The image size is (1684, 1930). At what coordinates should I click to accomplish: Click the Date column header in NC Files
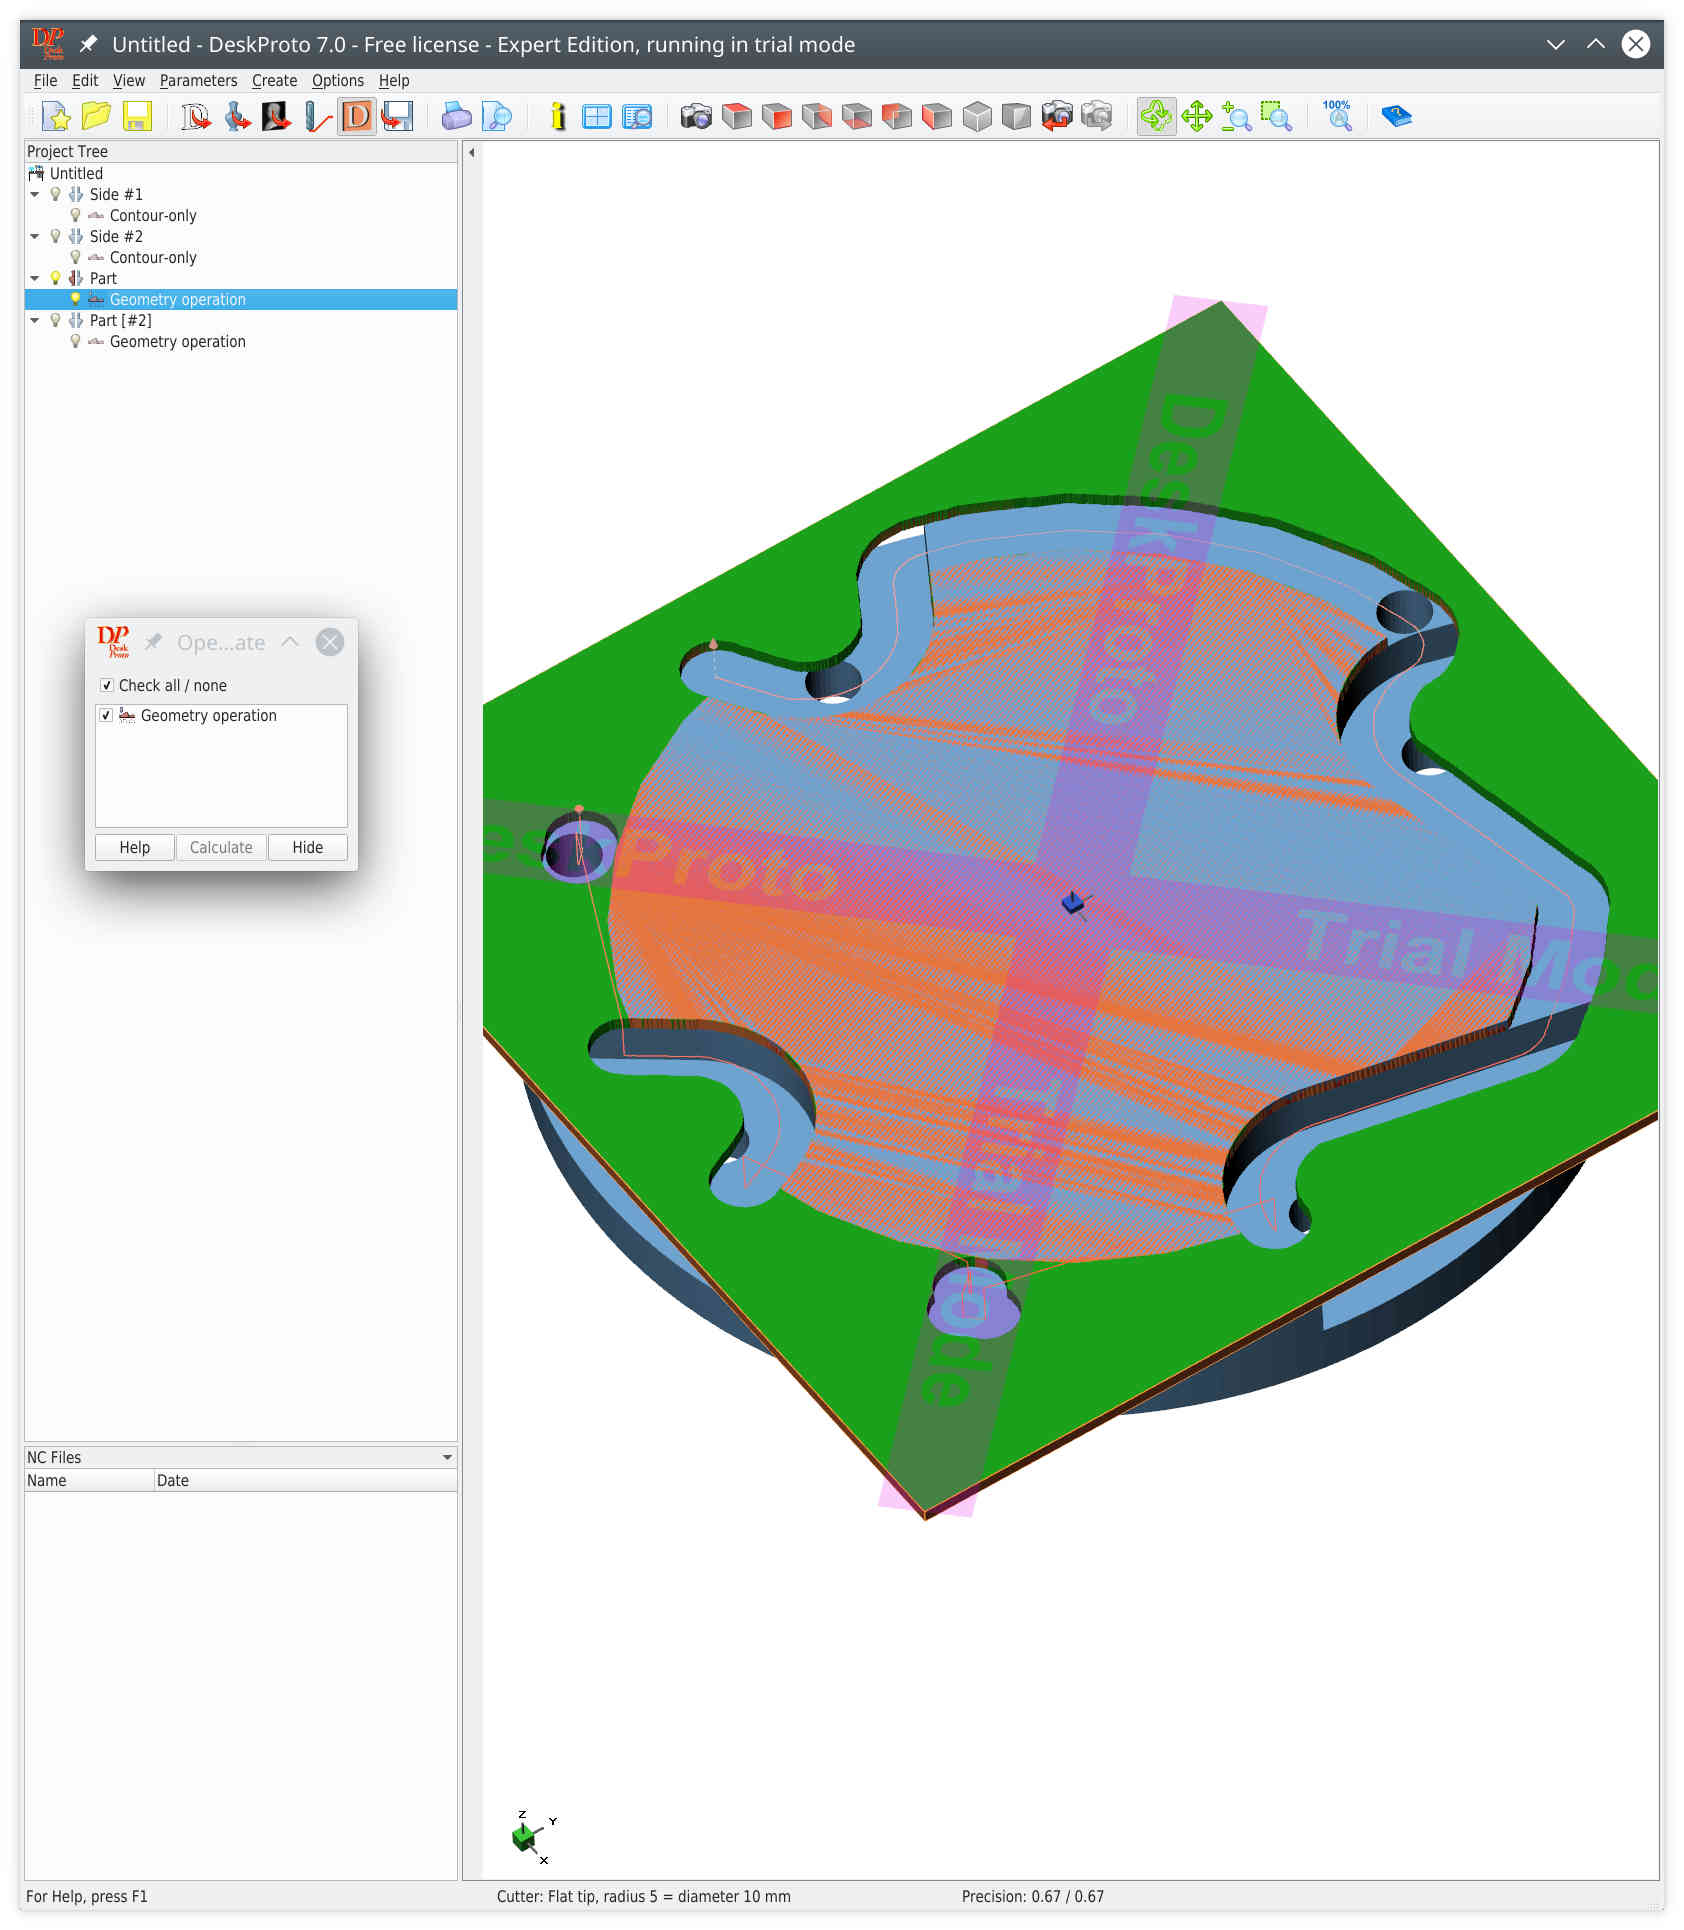tap(305, 1481)
